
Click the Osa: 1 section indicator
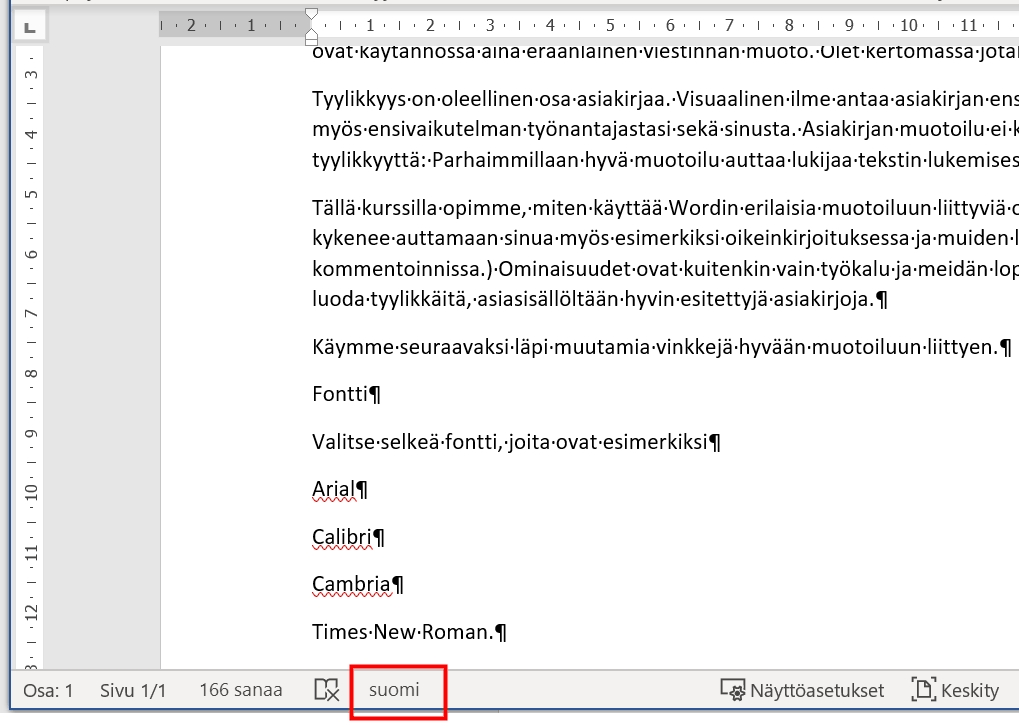[48, 690]
